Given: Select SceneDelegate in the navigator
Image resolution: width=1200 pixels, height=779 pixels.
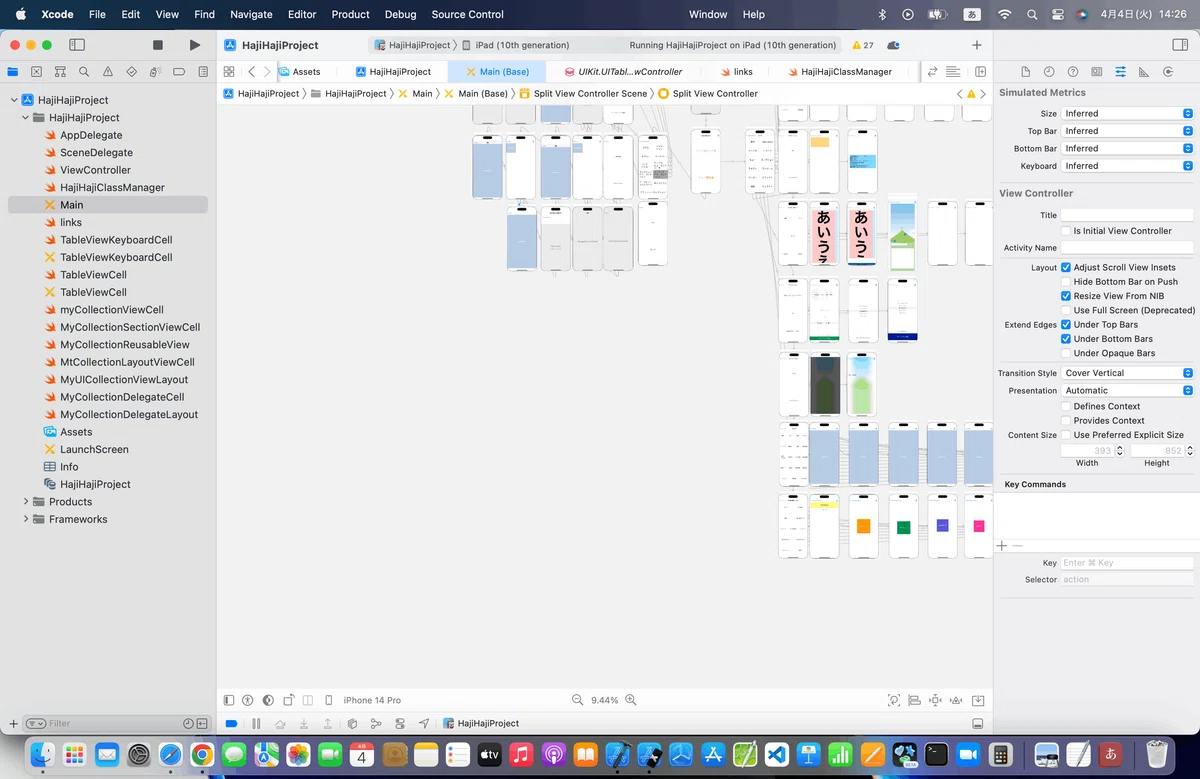Looking at the screenshot, I should click(x=96, y=153).
